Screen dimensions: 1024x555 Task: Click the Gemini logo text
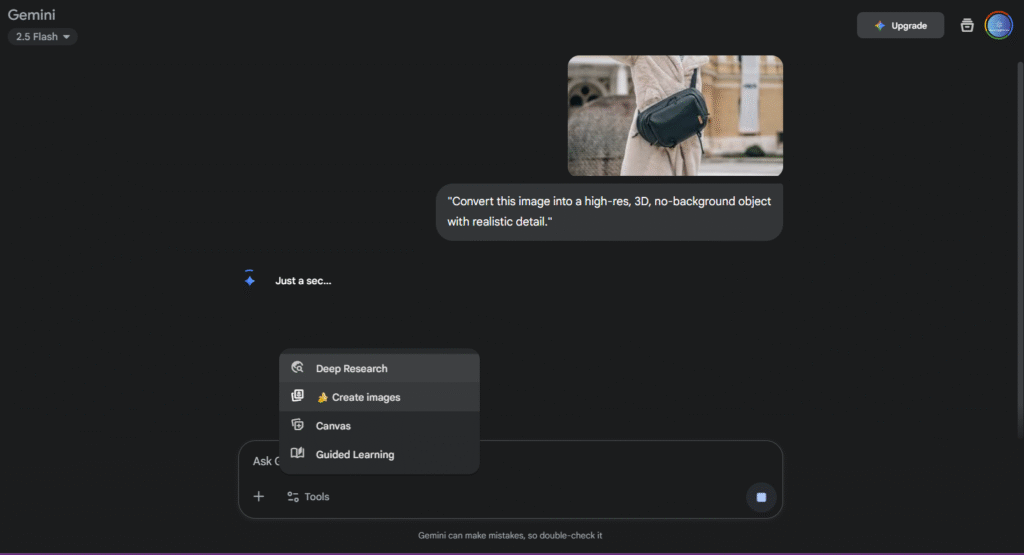[x=31, y=15]
